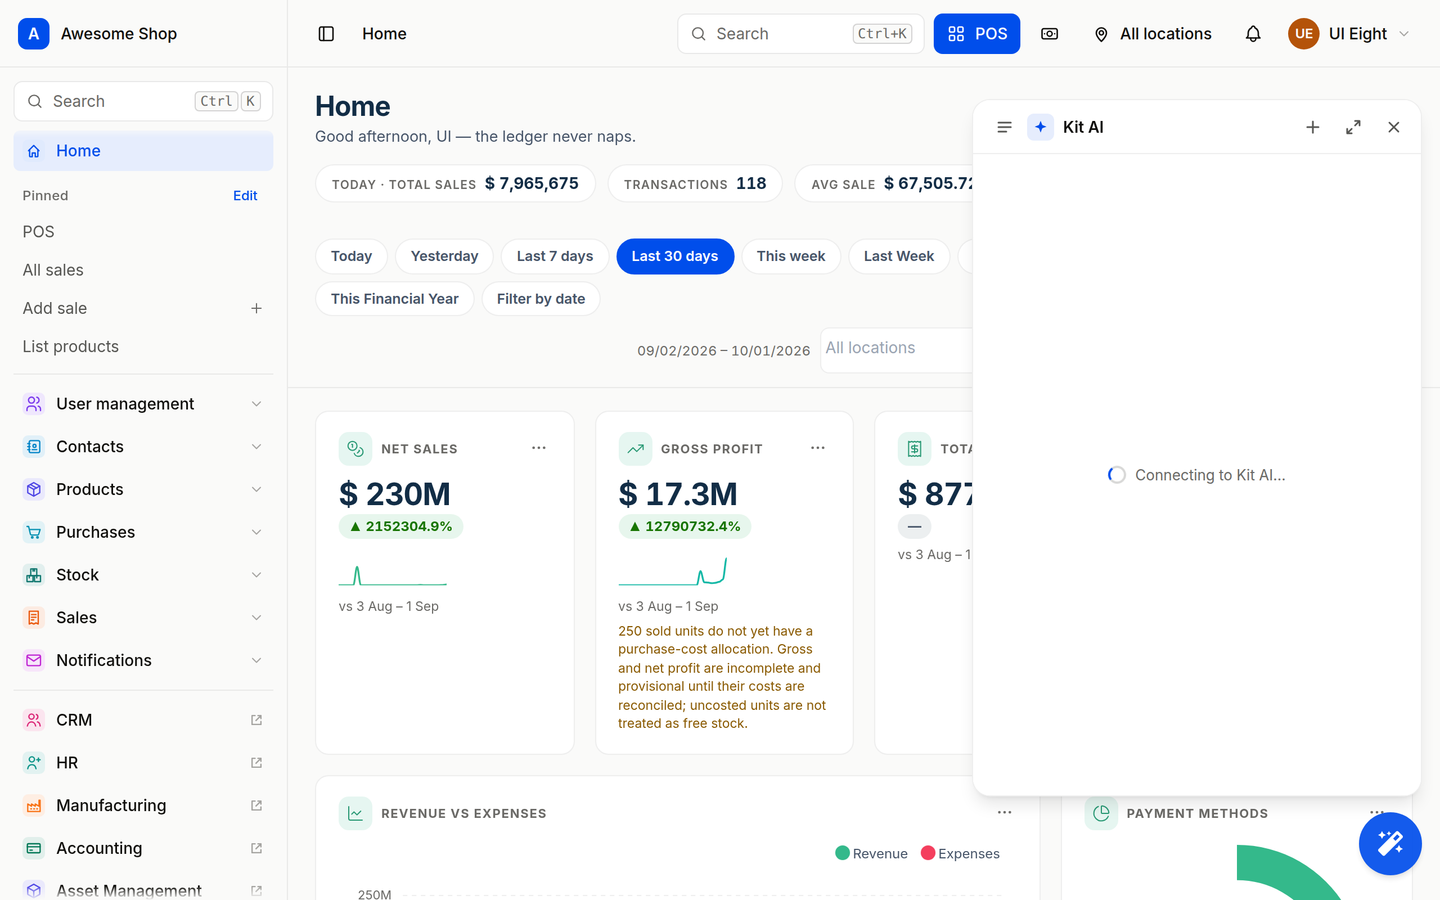This screenshot has height=900, width=1440.
Task: Open Manufacturing module from sidebar
Action: coord(143,806)
